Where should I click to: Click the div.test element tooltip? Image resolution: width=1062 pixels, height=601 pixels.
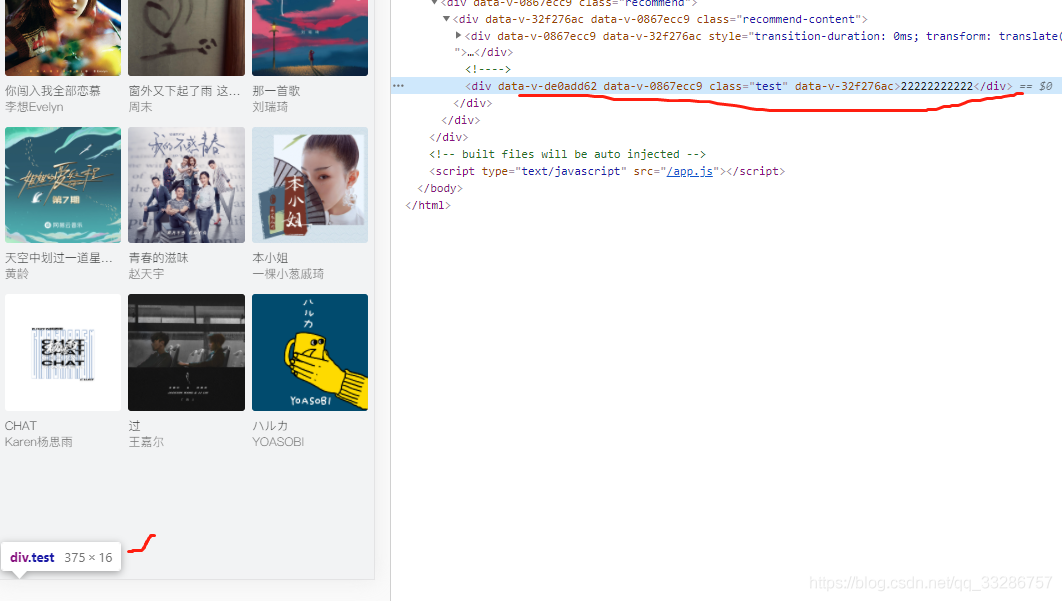(61, 558)
